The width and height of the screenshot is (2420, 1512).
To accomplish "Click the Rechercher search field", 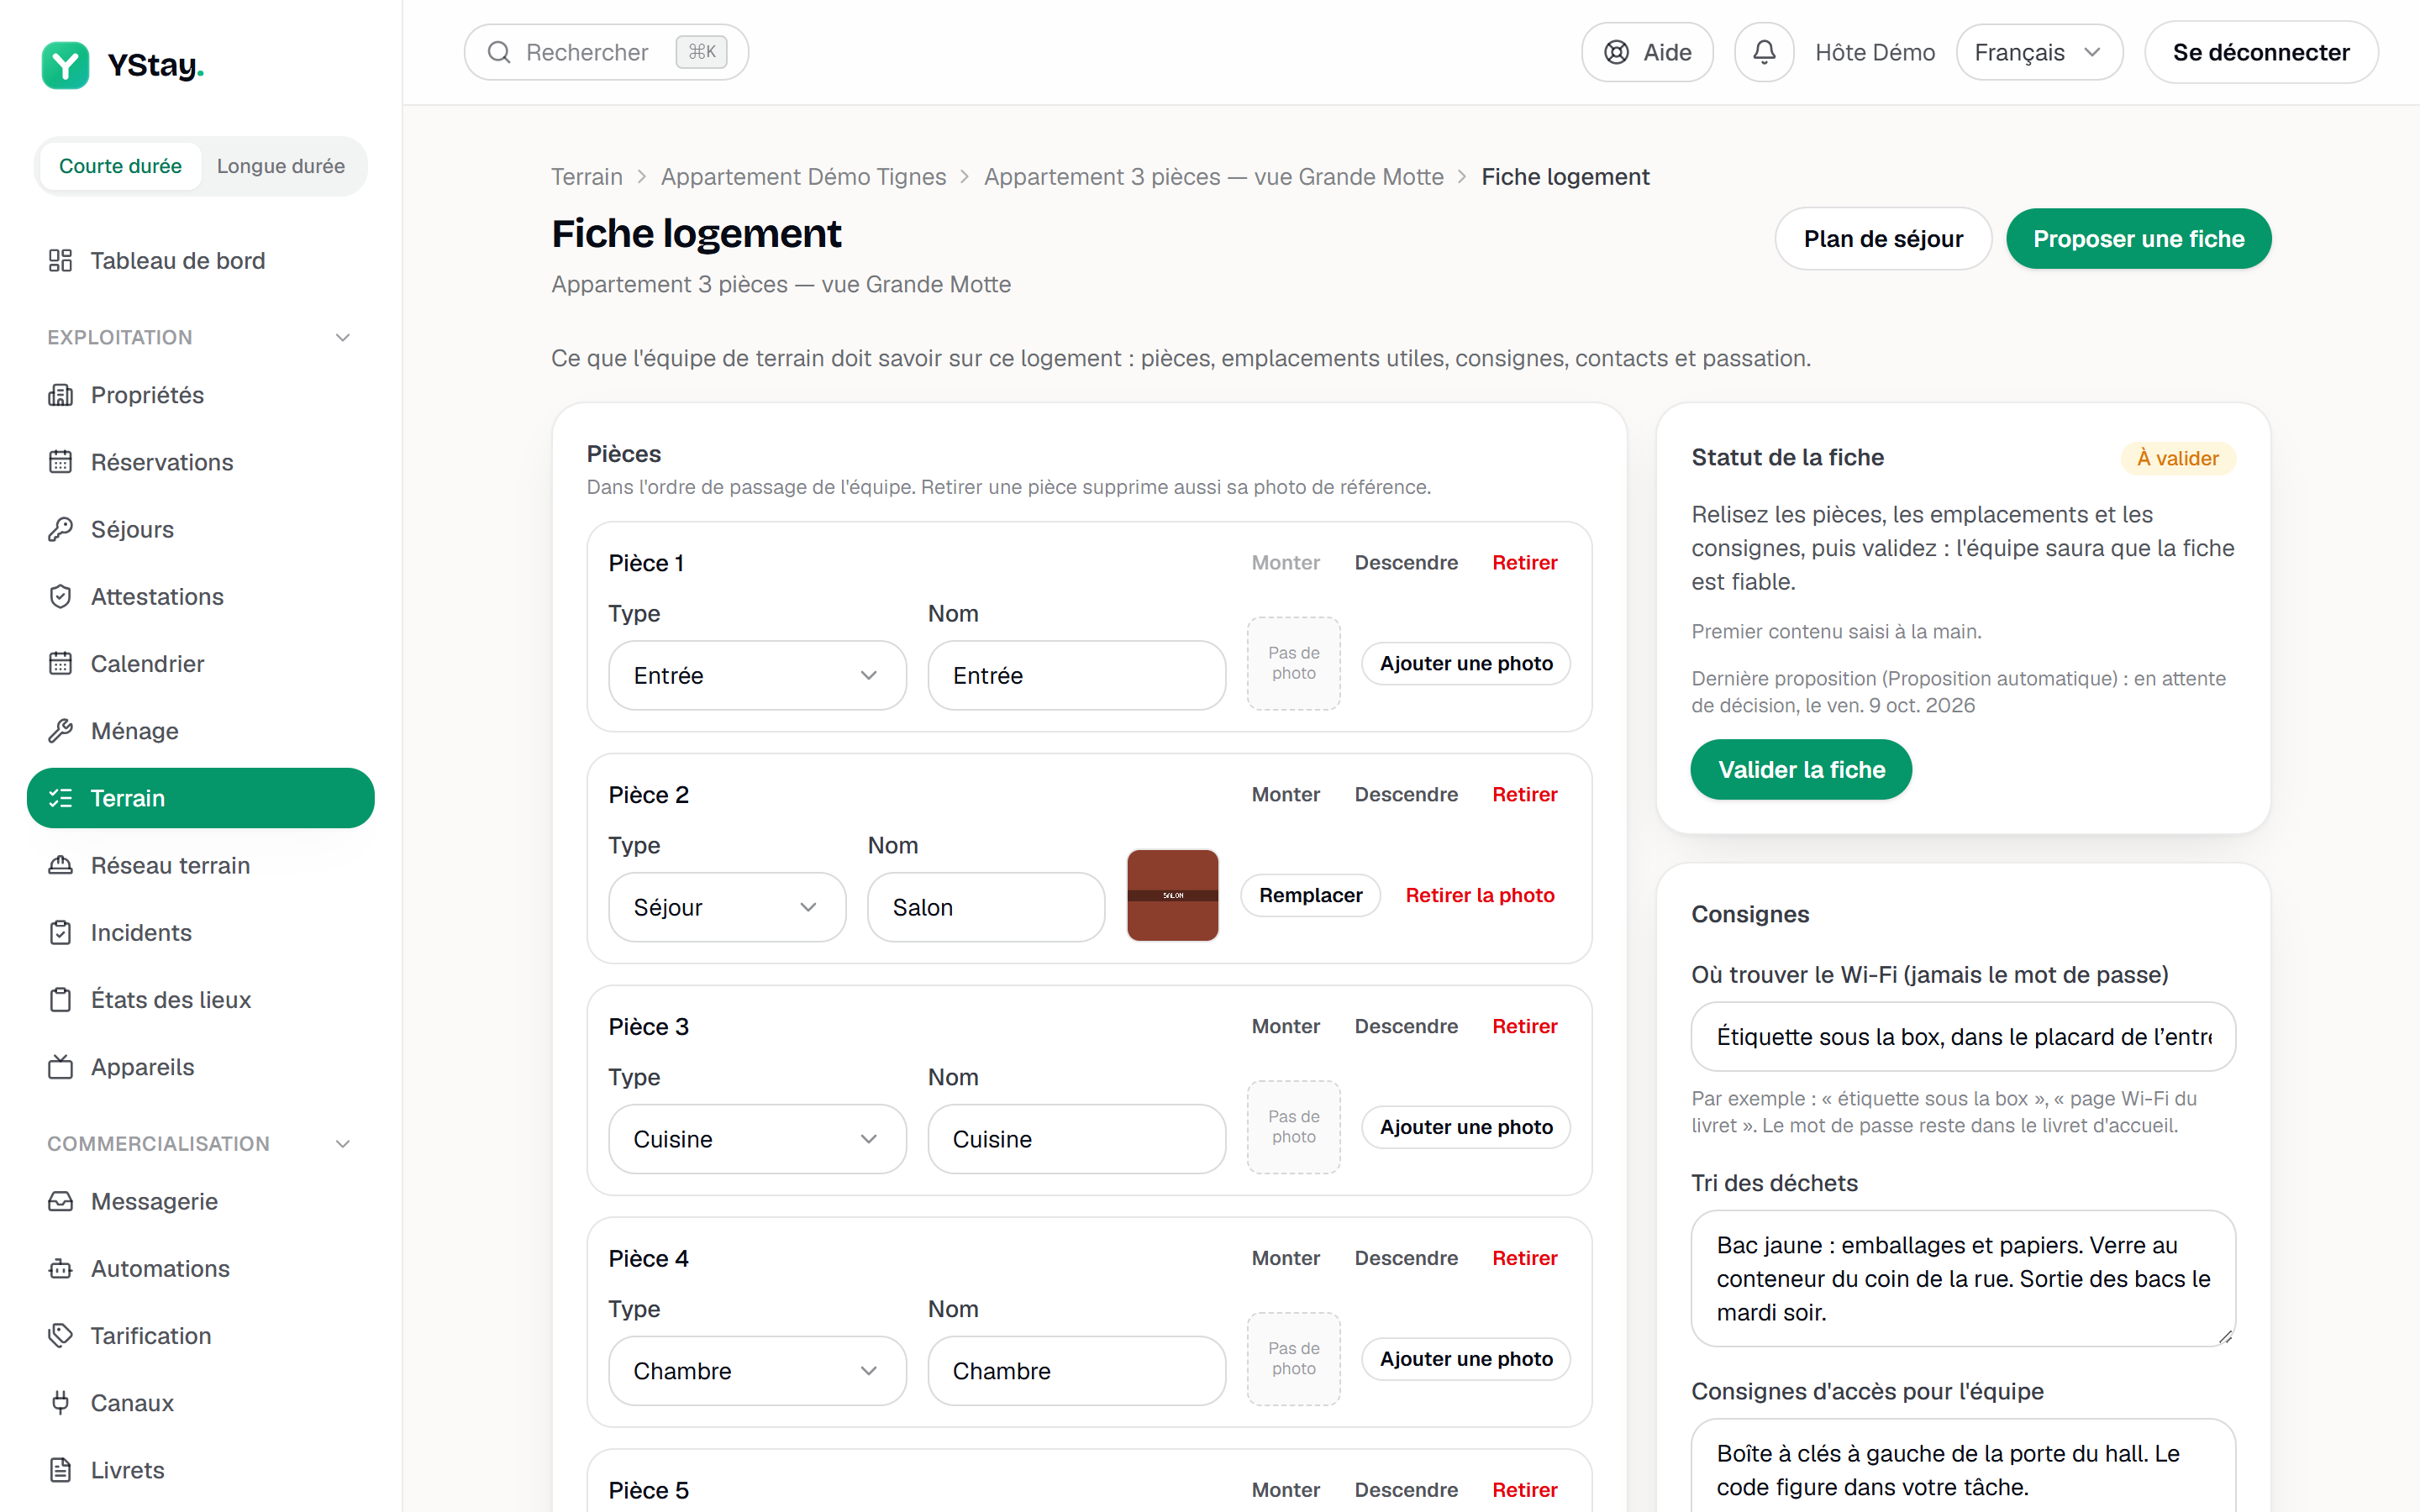I will (606, 52).
